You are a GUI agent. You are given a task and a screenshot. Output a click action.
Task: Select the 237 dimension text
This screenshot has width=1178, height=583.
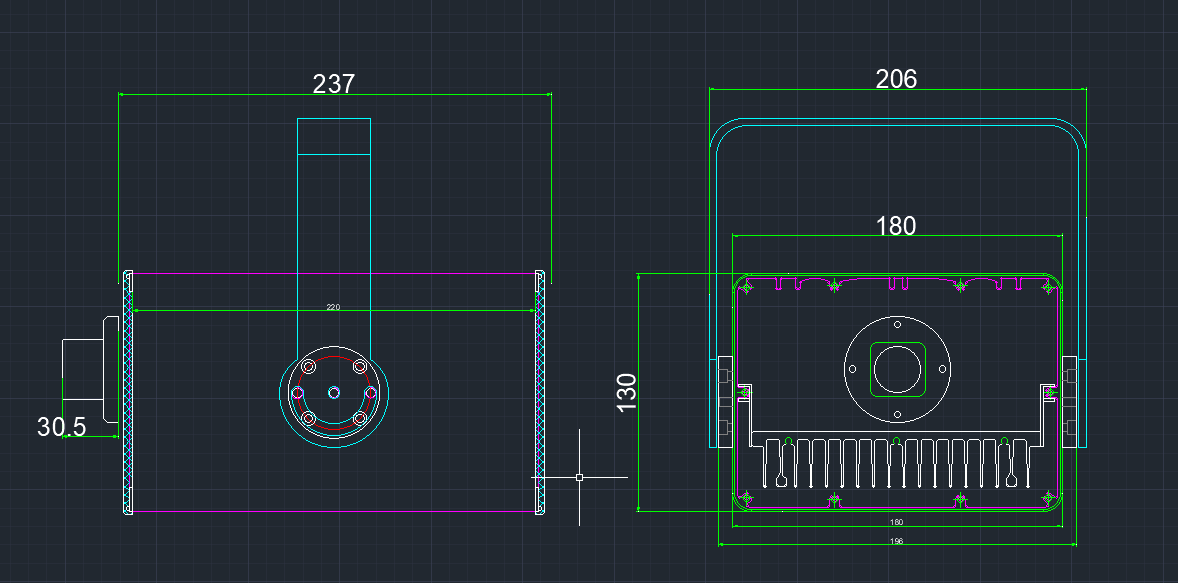point(333,84)
